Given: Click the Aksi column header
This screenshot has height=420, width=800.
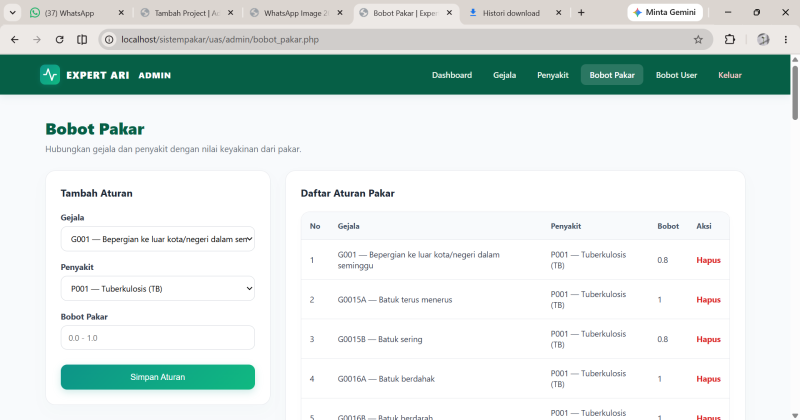Looking at the screenshot, I should (x=704, y=226).
